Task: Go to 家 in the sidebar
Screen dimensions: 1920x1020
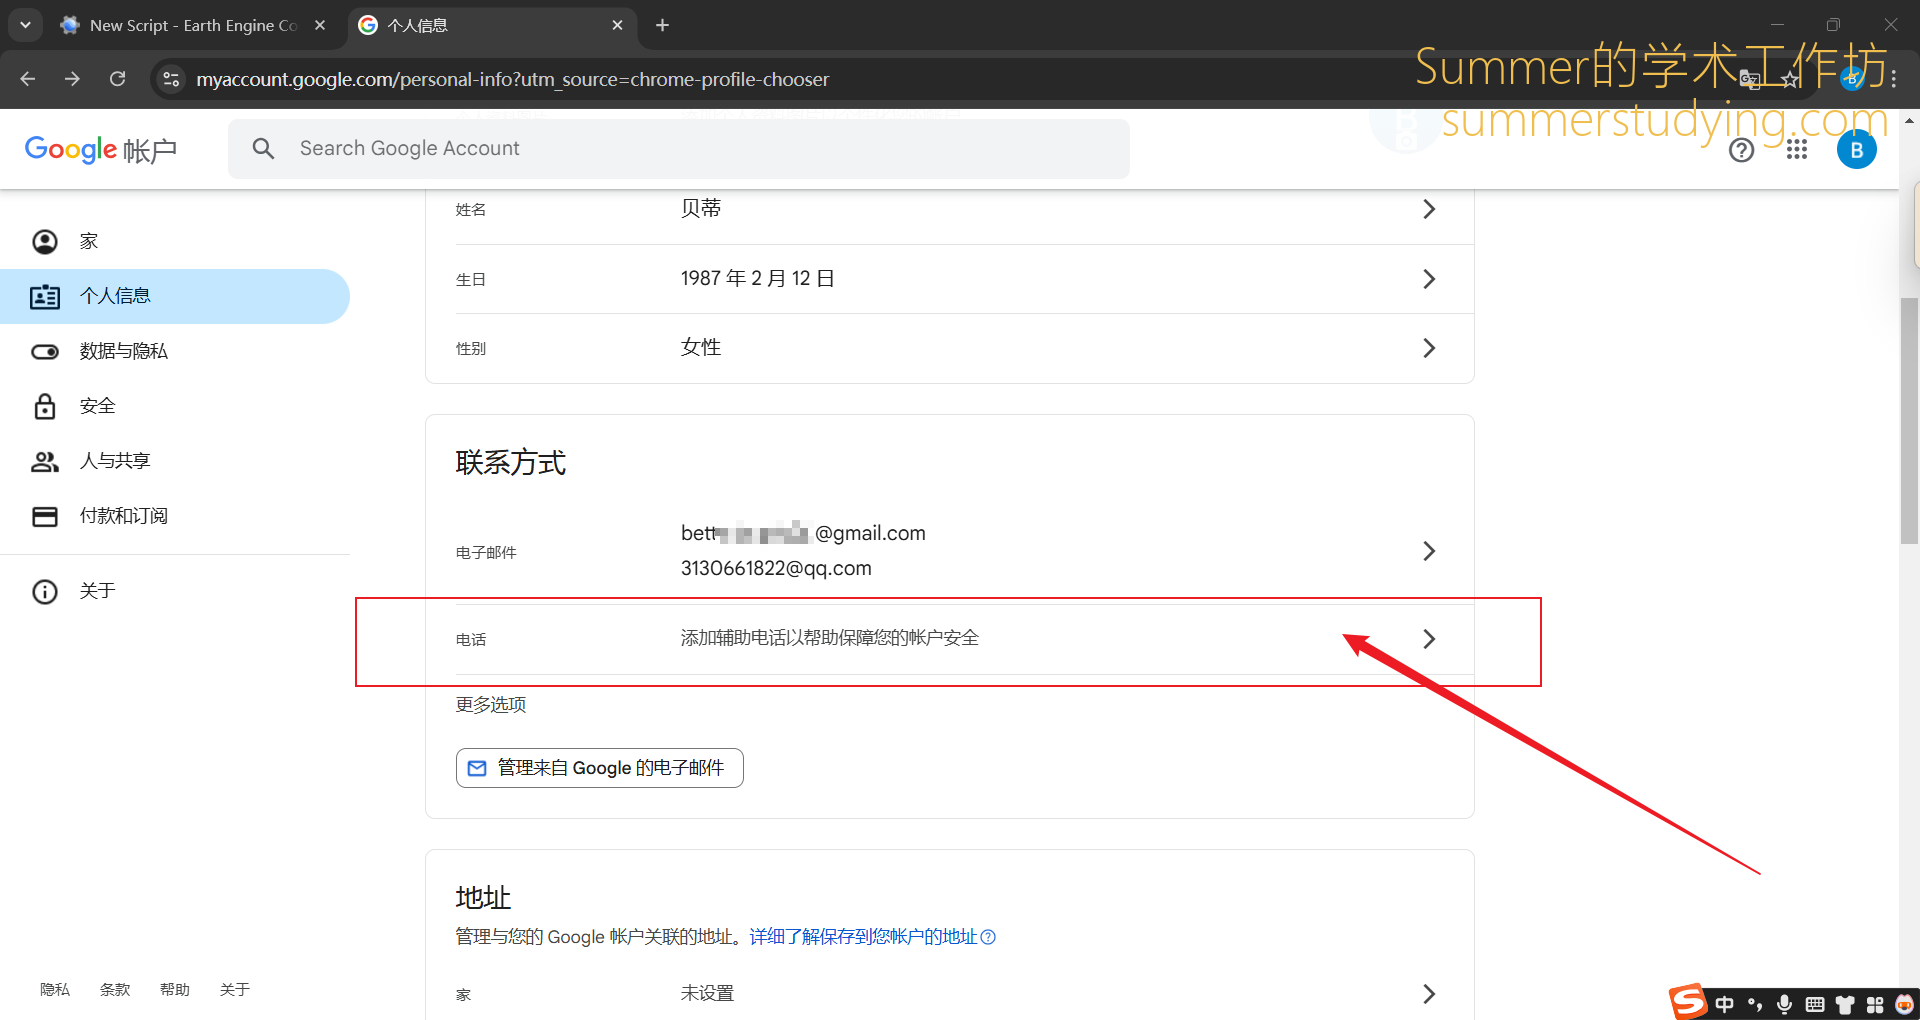Action: click(x=175, y=241)
